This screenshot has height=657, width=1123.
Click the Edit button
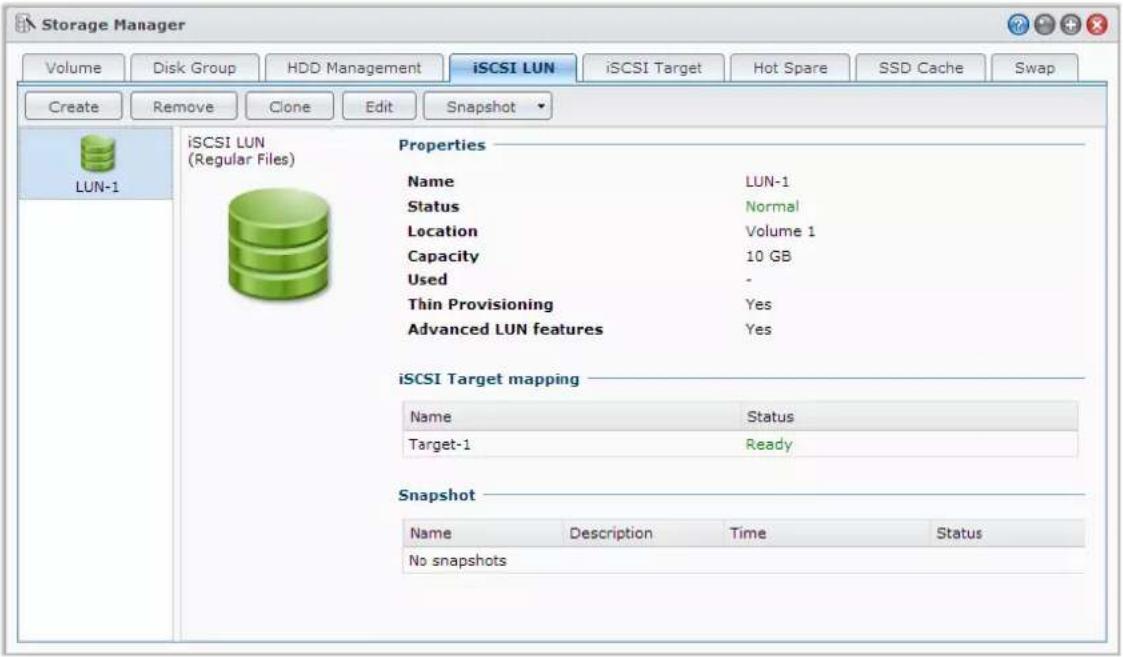[x=379, y=107]
